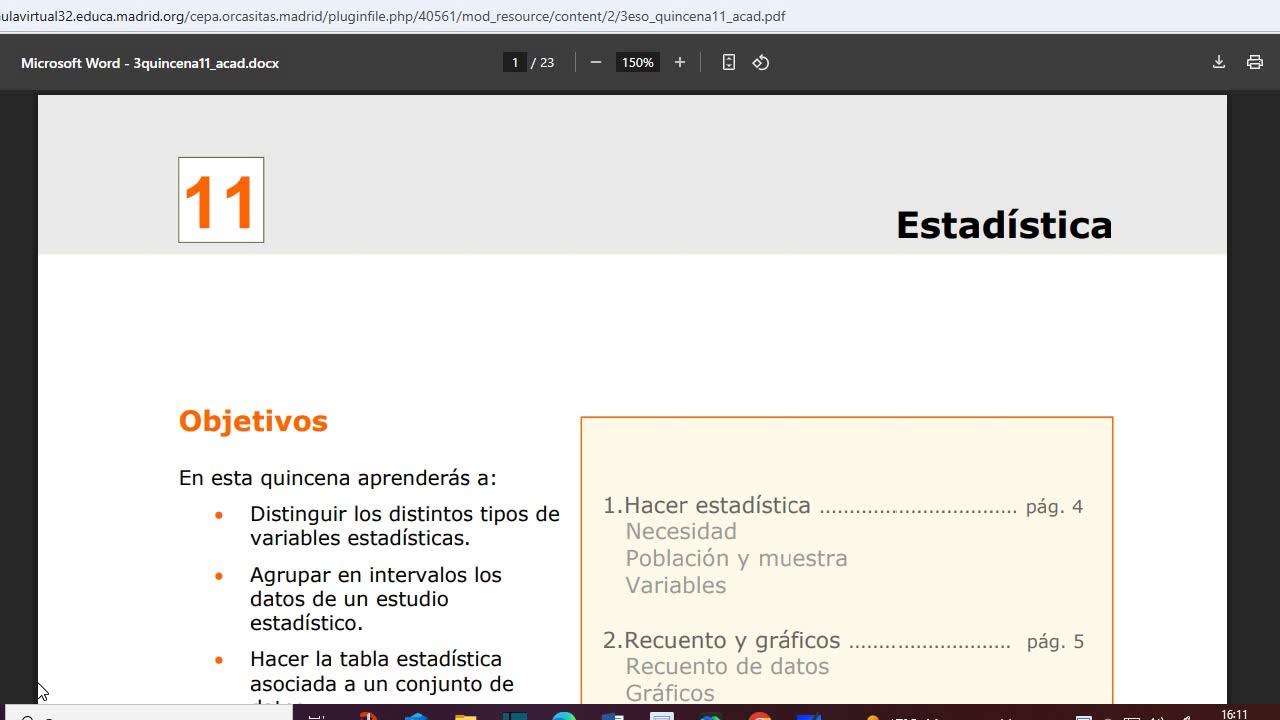
Task: Zoom out of the PDF with minus icon
Action: click(x=596, y=62)
